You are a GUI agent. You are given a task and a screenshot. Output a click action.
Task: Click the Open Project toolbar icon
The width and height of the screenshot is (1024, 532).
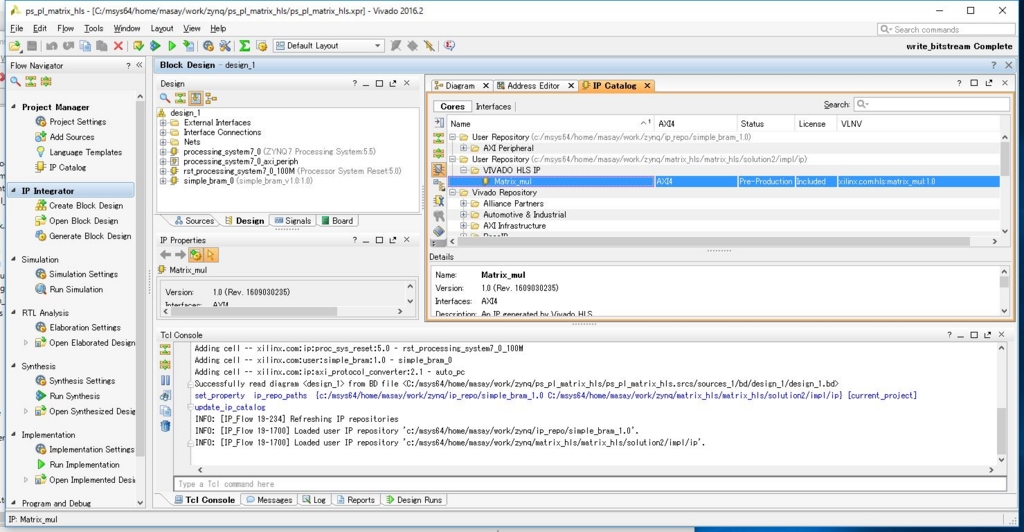pos(14,46)
